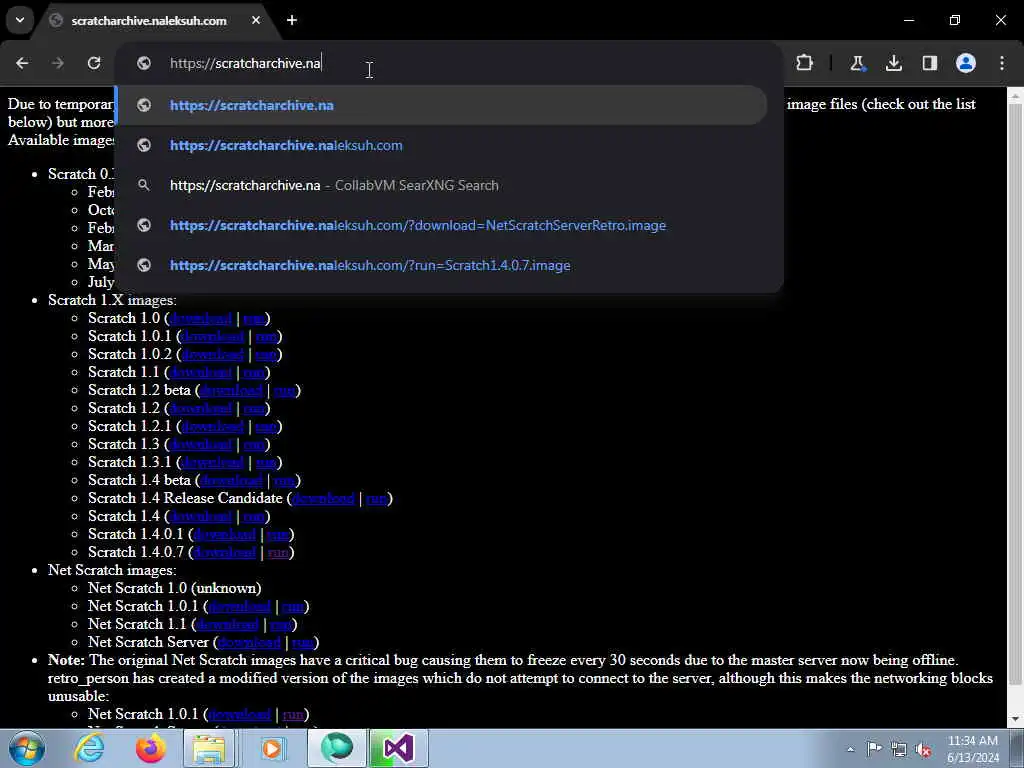The width and height of the screenshot is (1024, 768).
Task: Launch Internet Explorer from taskbar
Action: [89, 748]
